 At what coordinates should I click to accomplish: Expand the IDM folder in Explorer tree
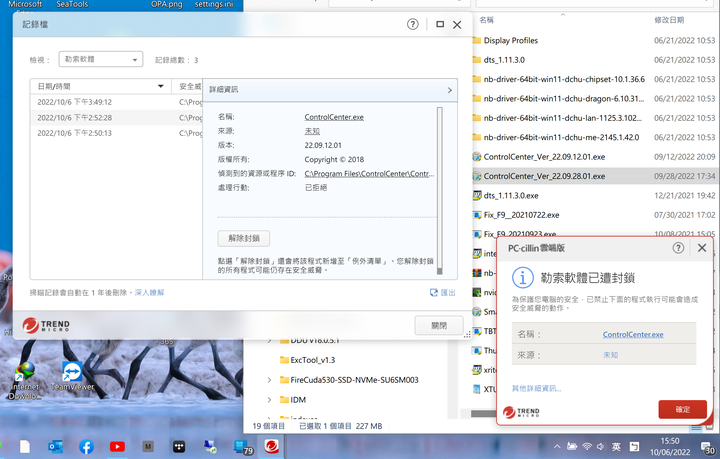coord(269,400)
